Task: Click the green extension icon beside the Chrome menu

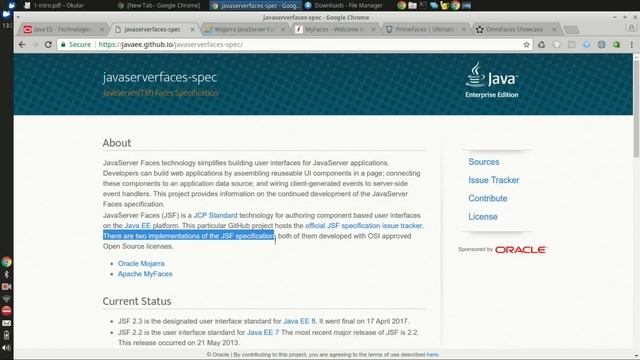Action: [x=616, y=44]
